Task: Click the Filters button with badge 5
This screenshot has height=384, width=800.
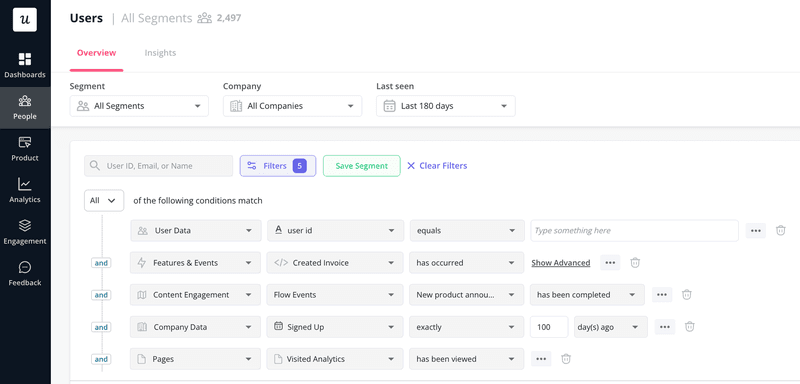Action: (x=278, y=166)
